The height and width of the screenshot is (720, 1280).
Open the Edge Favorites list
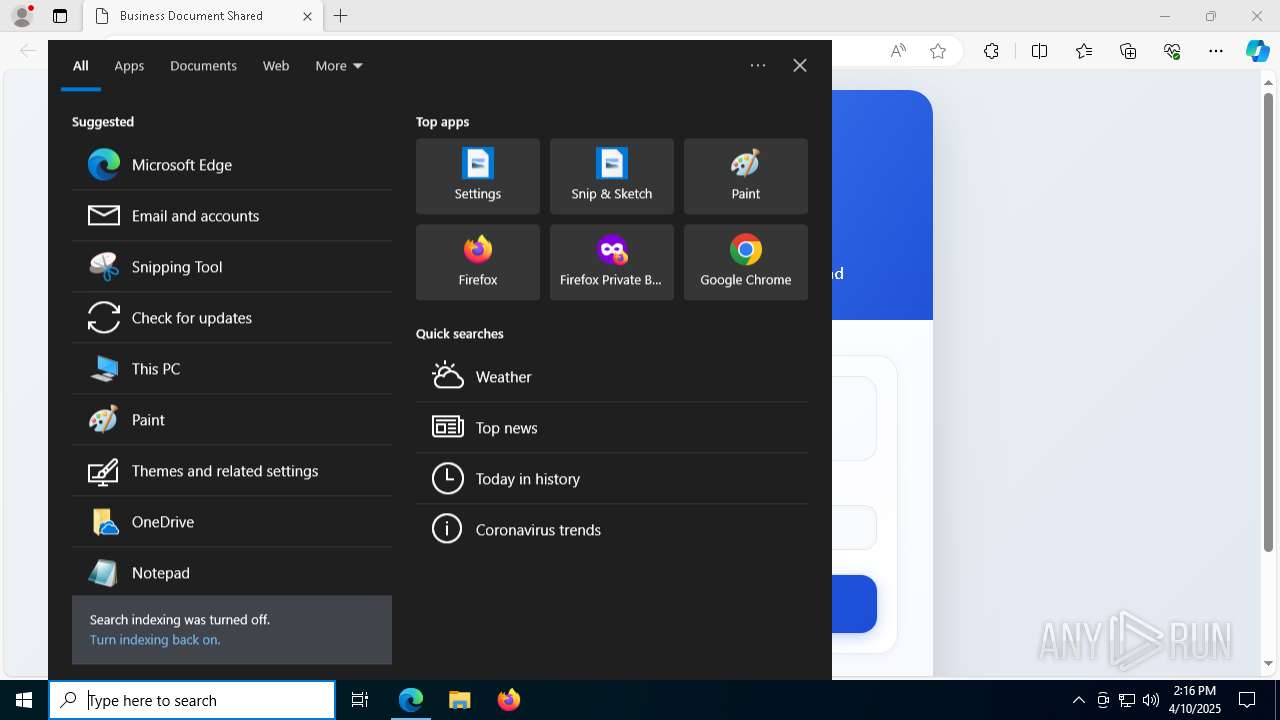(1084, 51)
